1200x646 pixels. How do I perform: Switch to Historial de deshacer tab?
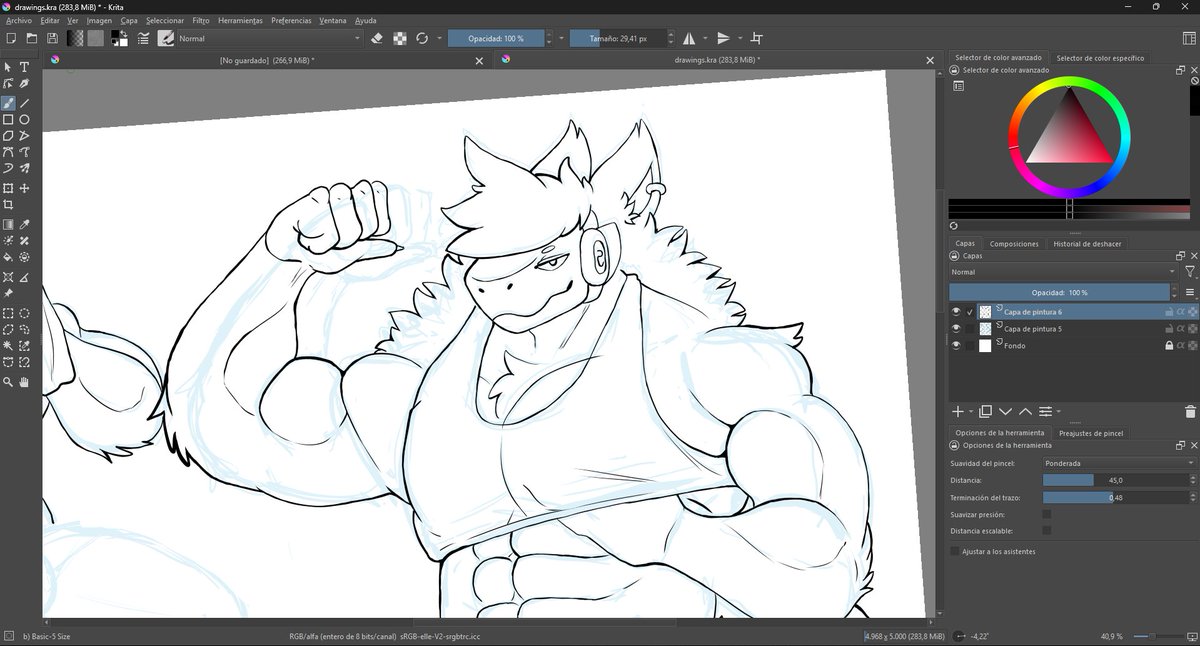pos(1088,244)
